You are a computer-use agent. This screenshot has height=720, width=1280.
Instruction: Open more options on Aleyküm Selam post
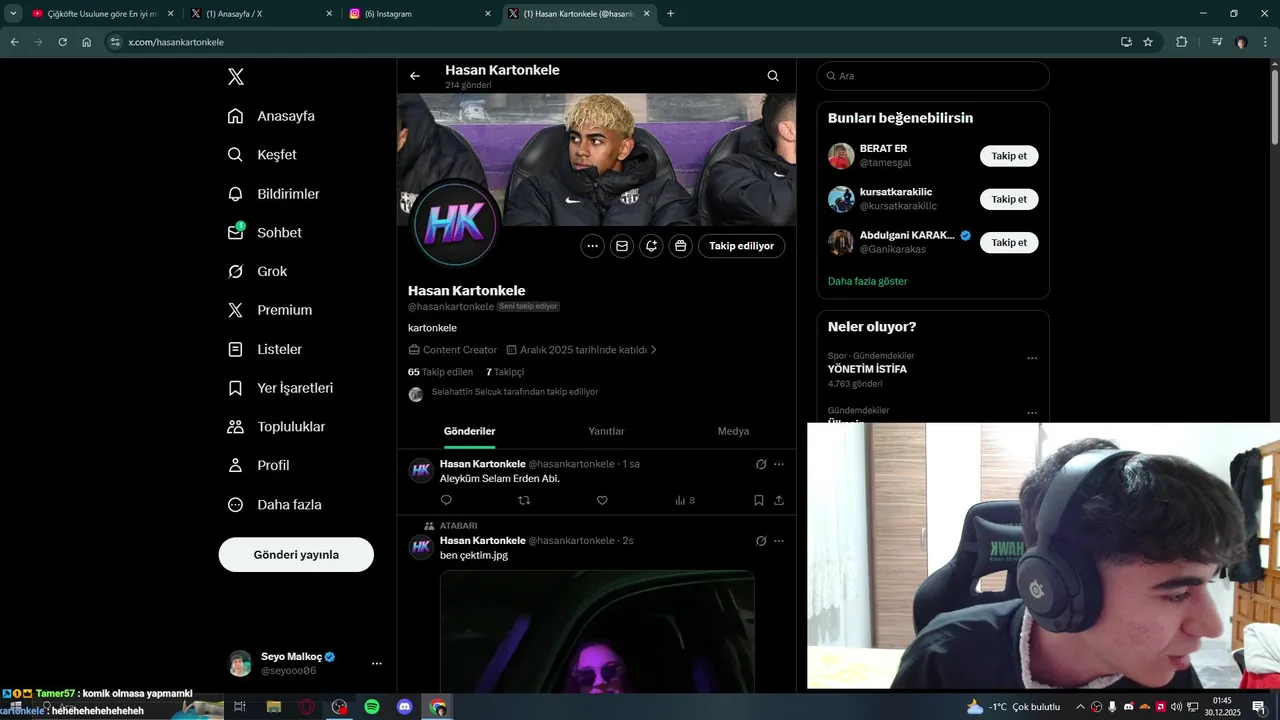(x=779, y=464)
